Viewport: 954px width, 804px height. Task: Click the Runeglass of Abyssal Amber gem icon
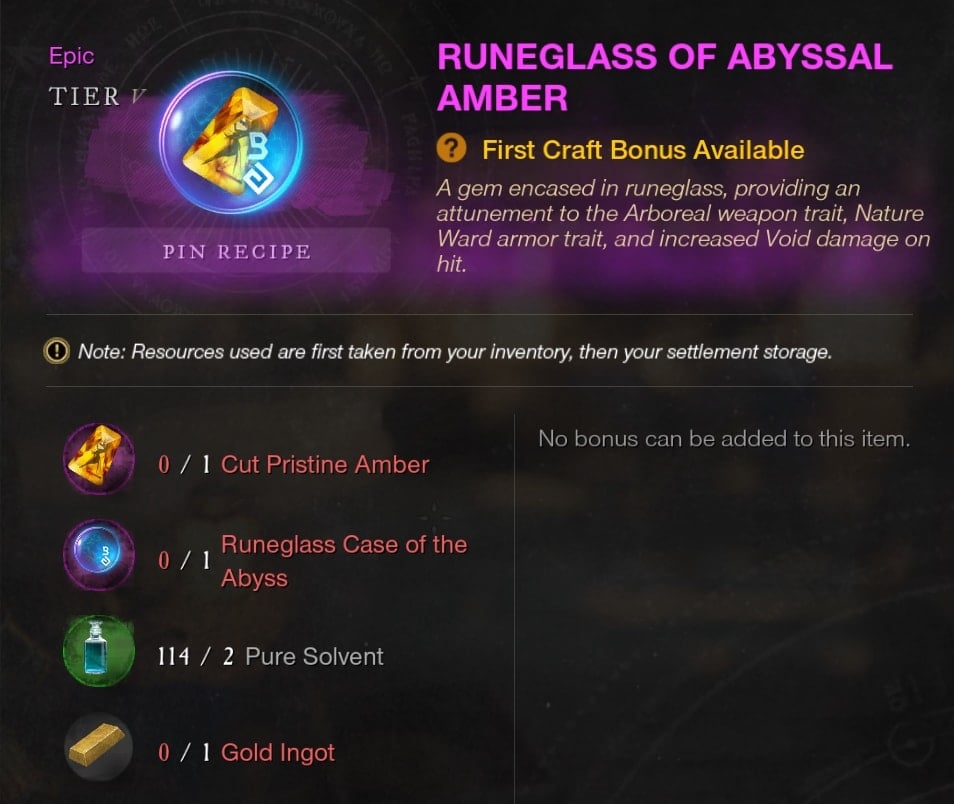[x=231, y=144]
